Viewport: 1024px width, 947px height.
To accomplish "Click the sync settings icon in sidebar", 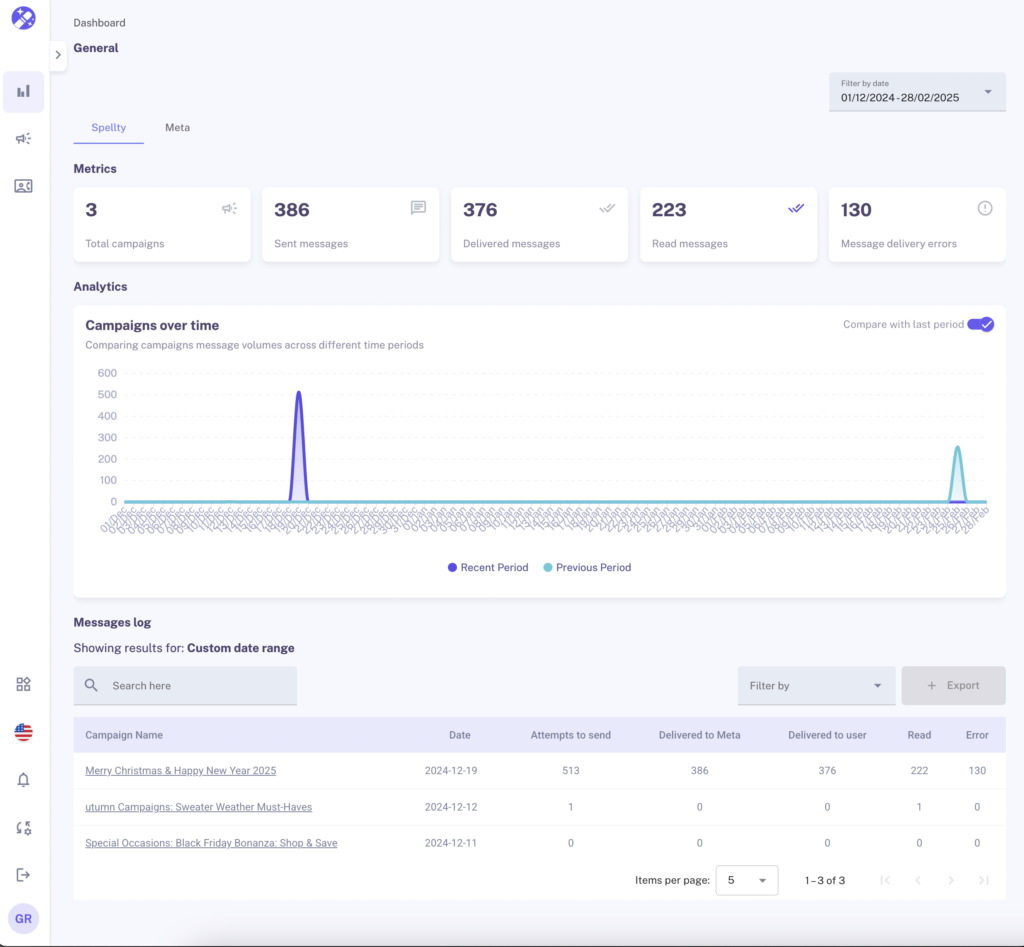I will pos(23,828).
